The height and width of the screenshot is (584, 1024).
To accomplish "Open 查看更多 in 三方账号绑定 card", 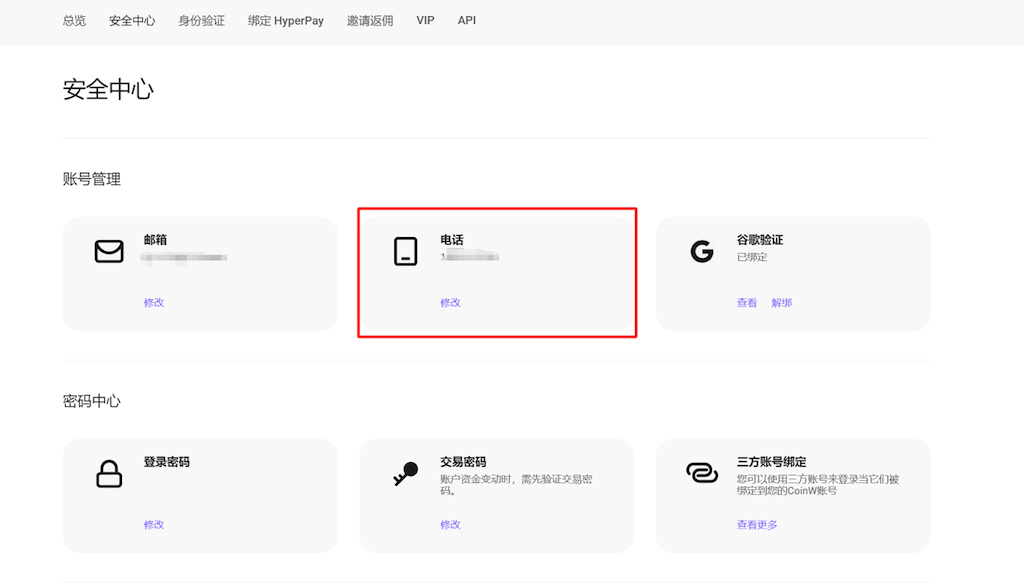I will pyautogui.click(x=757, y=524).
